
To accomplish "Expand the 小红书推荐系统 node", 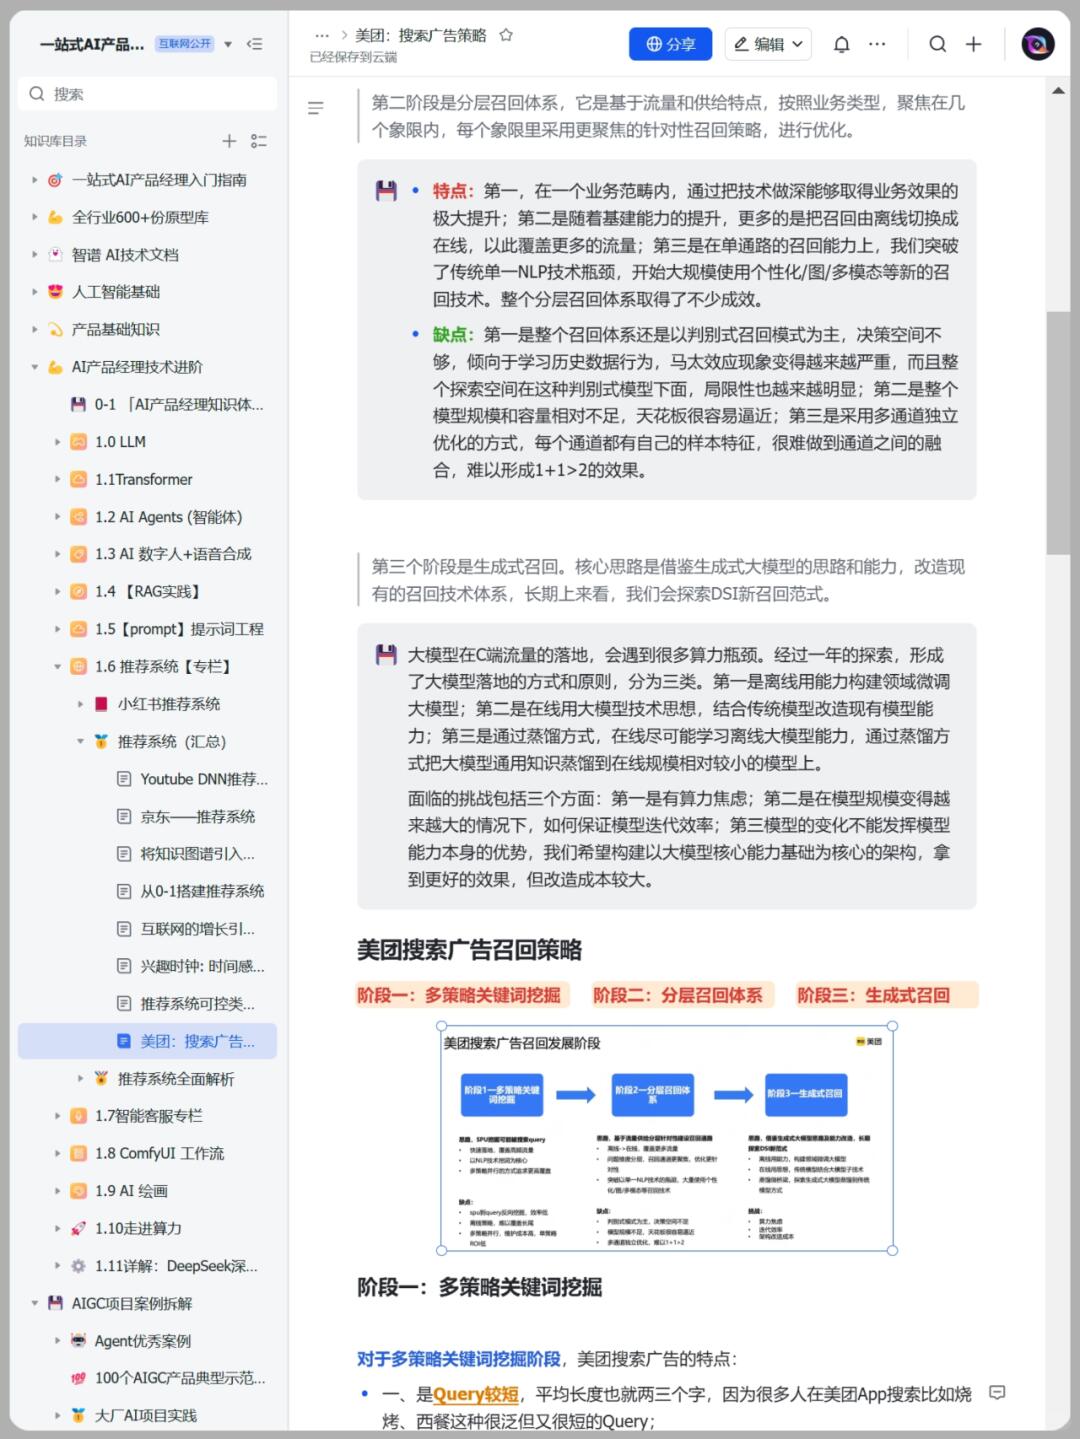I will [x=80, y=704].
